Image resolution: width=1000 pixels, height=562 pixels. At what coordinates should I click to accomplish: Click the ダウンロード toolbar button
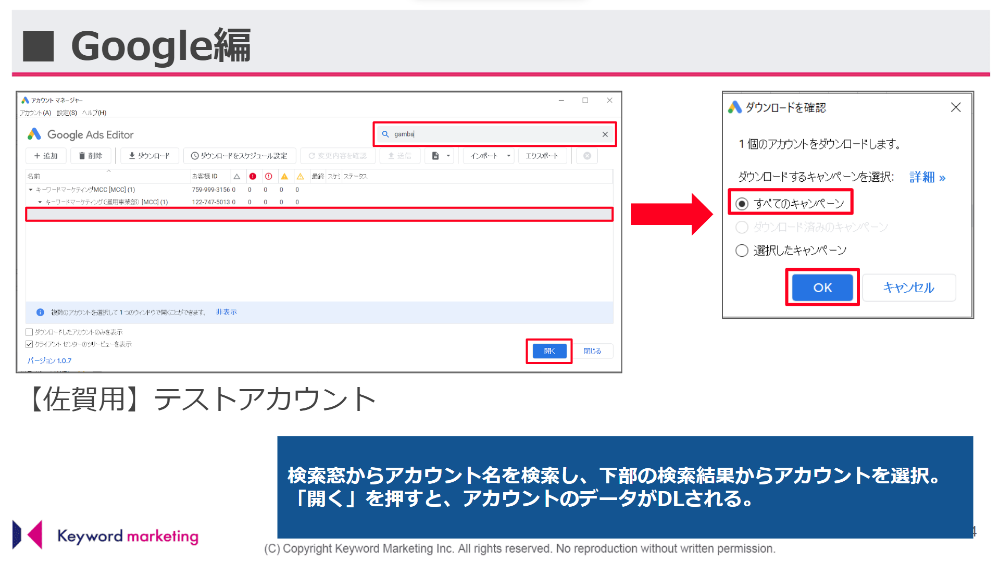[149, 156]
